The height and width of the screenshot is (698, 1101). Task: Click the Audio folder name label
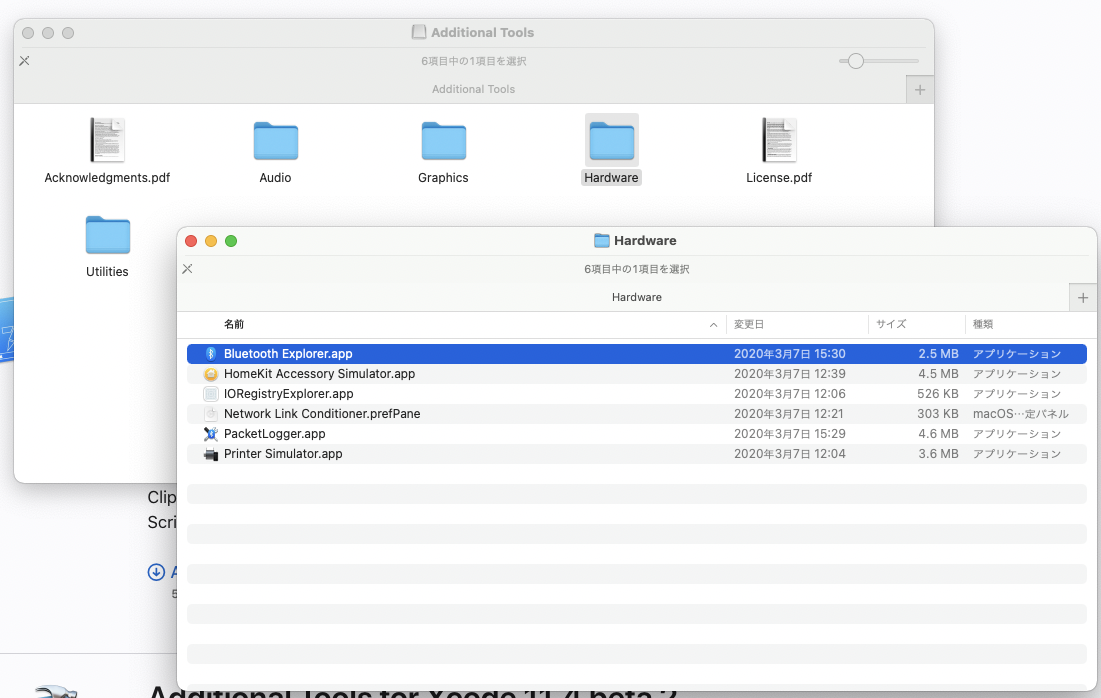275,178
